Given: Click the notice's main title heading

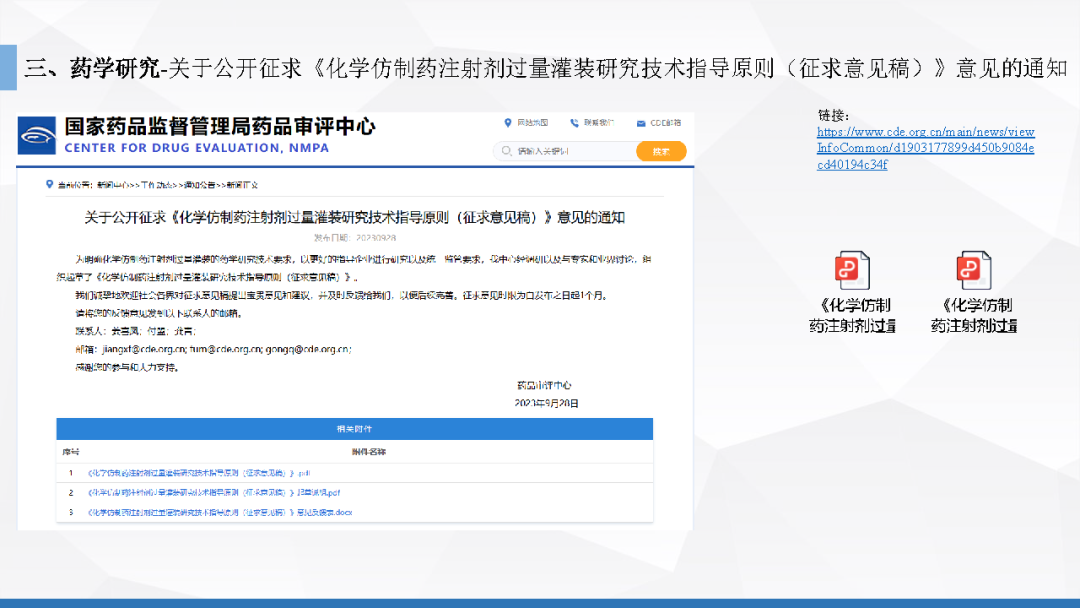Looking at the screenshot, I should [x=354, y=217].
